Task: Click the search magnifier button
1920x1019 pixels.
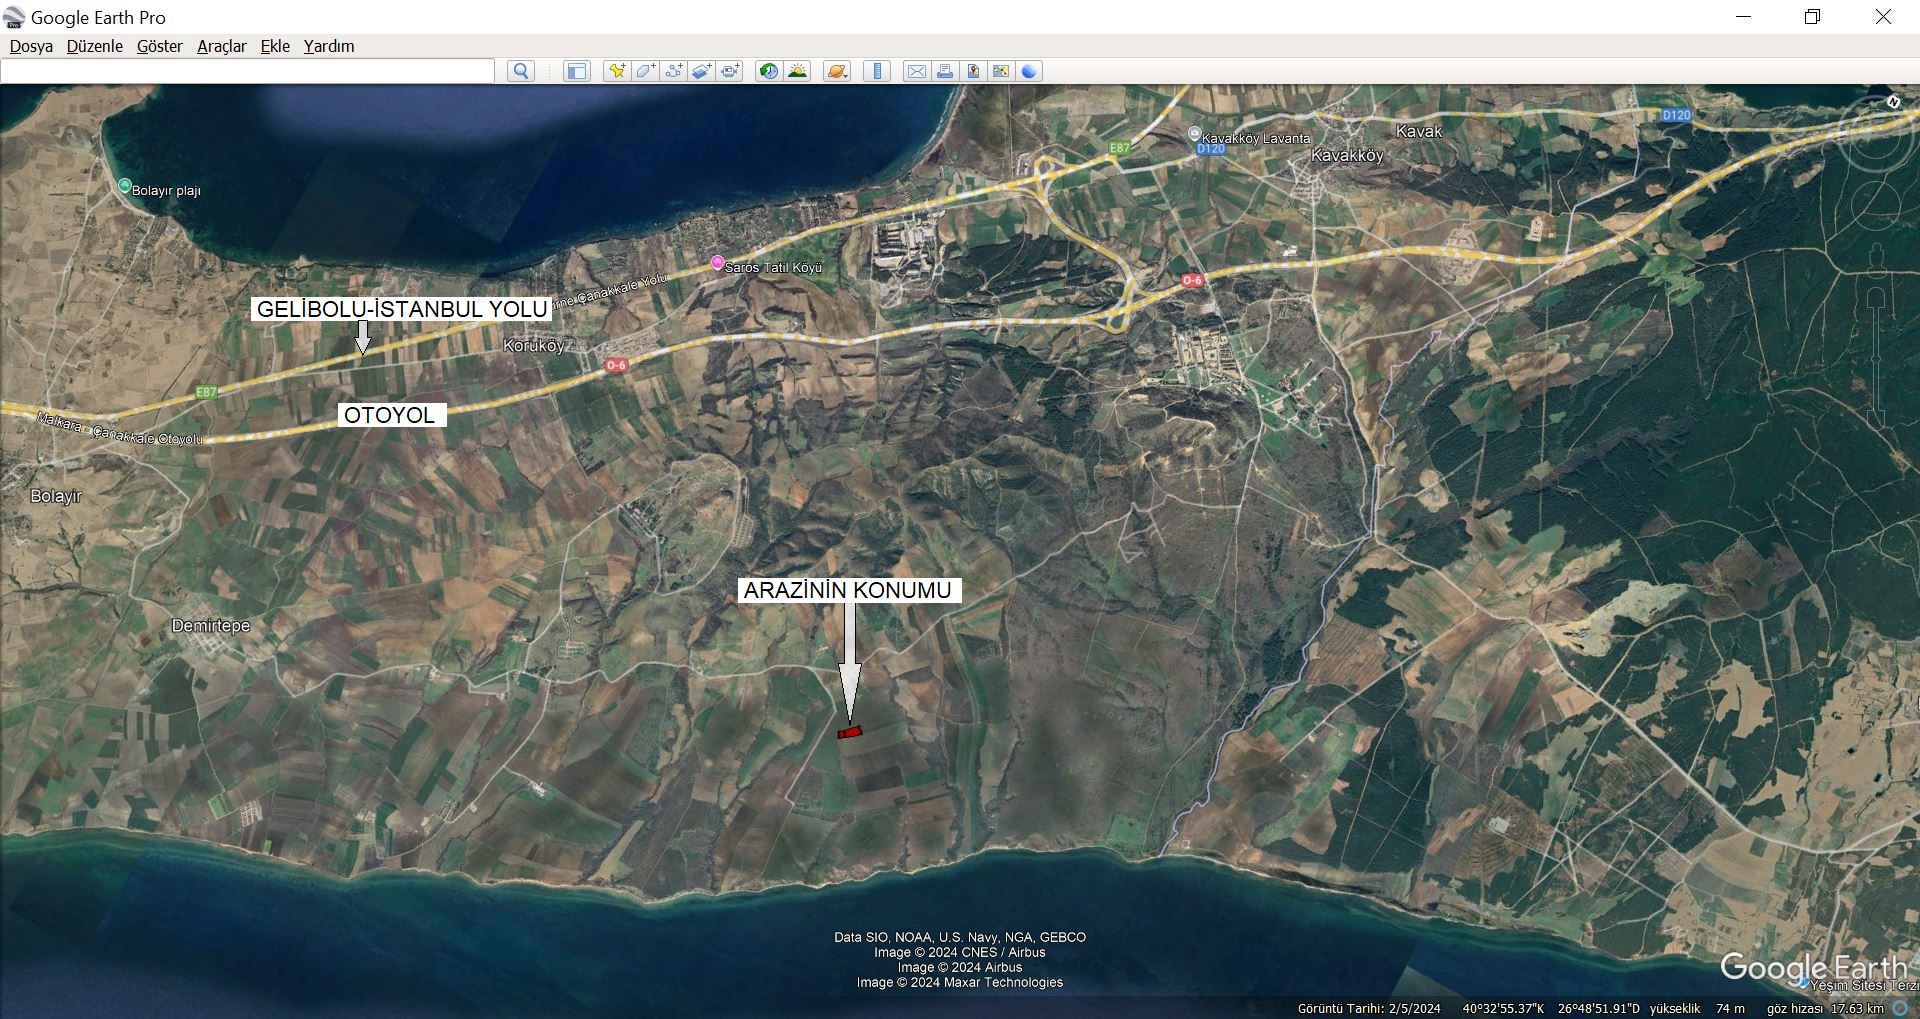Action: click(x=521, y=71)
